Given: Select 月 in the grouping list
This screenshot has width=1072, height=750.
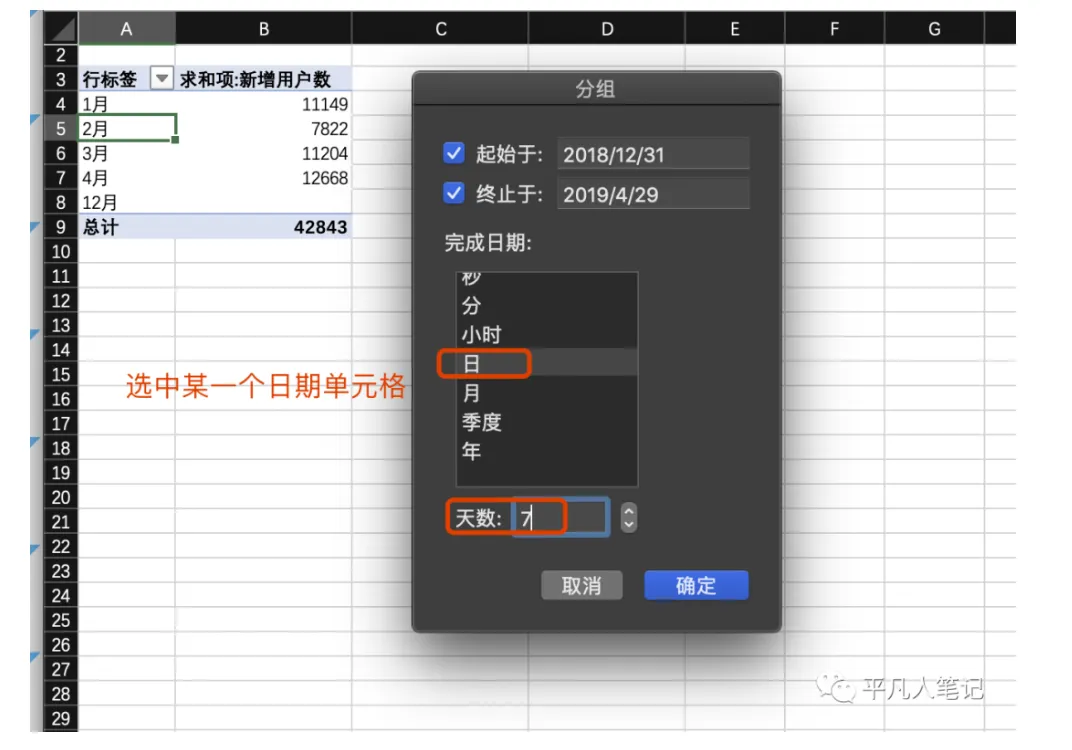Looking at the screenshot, I should click(x=546, y=393).
